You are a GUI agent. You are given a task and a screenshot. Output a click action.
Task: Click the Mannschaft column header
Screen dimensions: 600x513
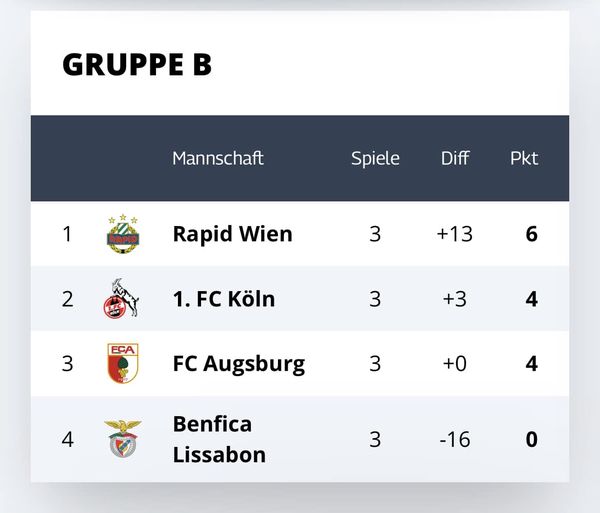pos(218,158)
